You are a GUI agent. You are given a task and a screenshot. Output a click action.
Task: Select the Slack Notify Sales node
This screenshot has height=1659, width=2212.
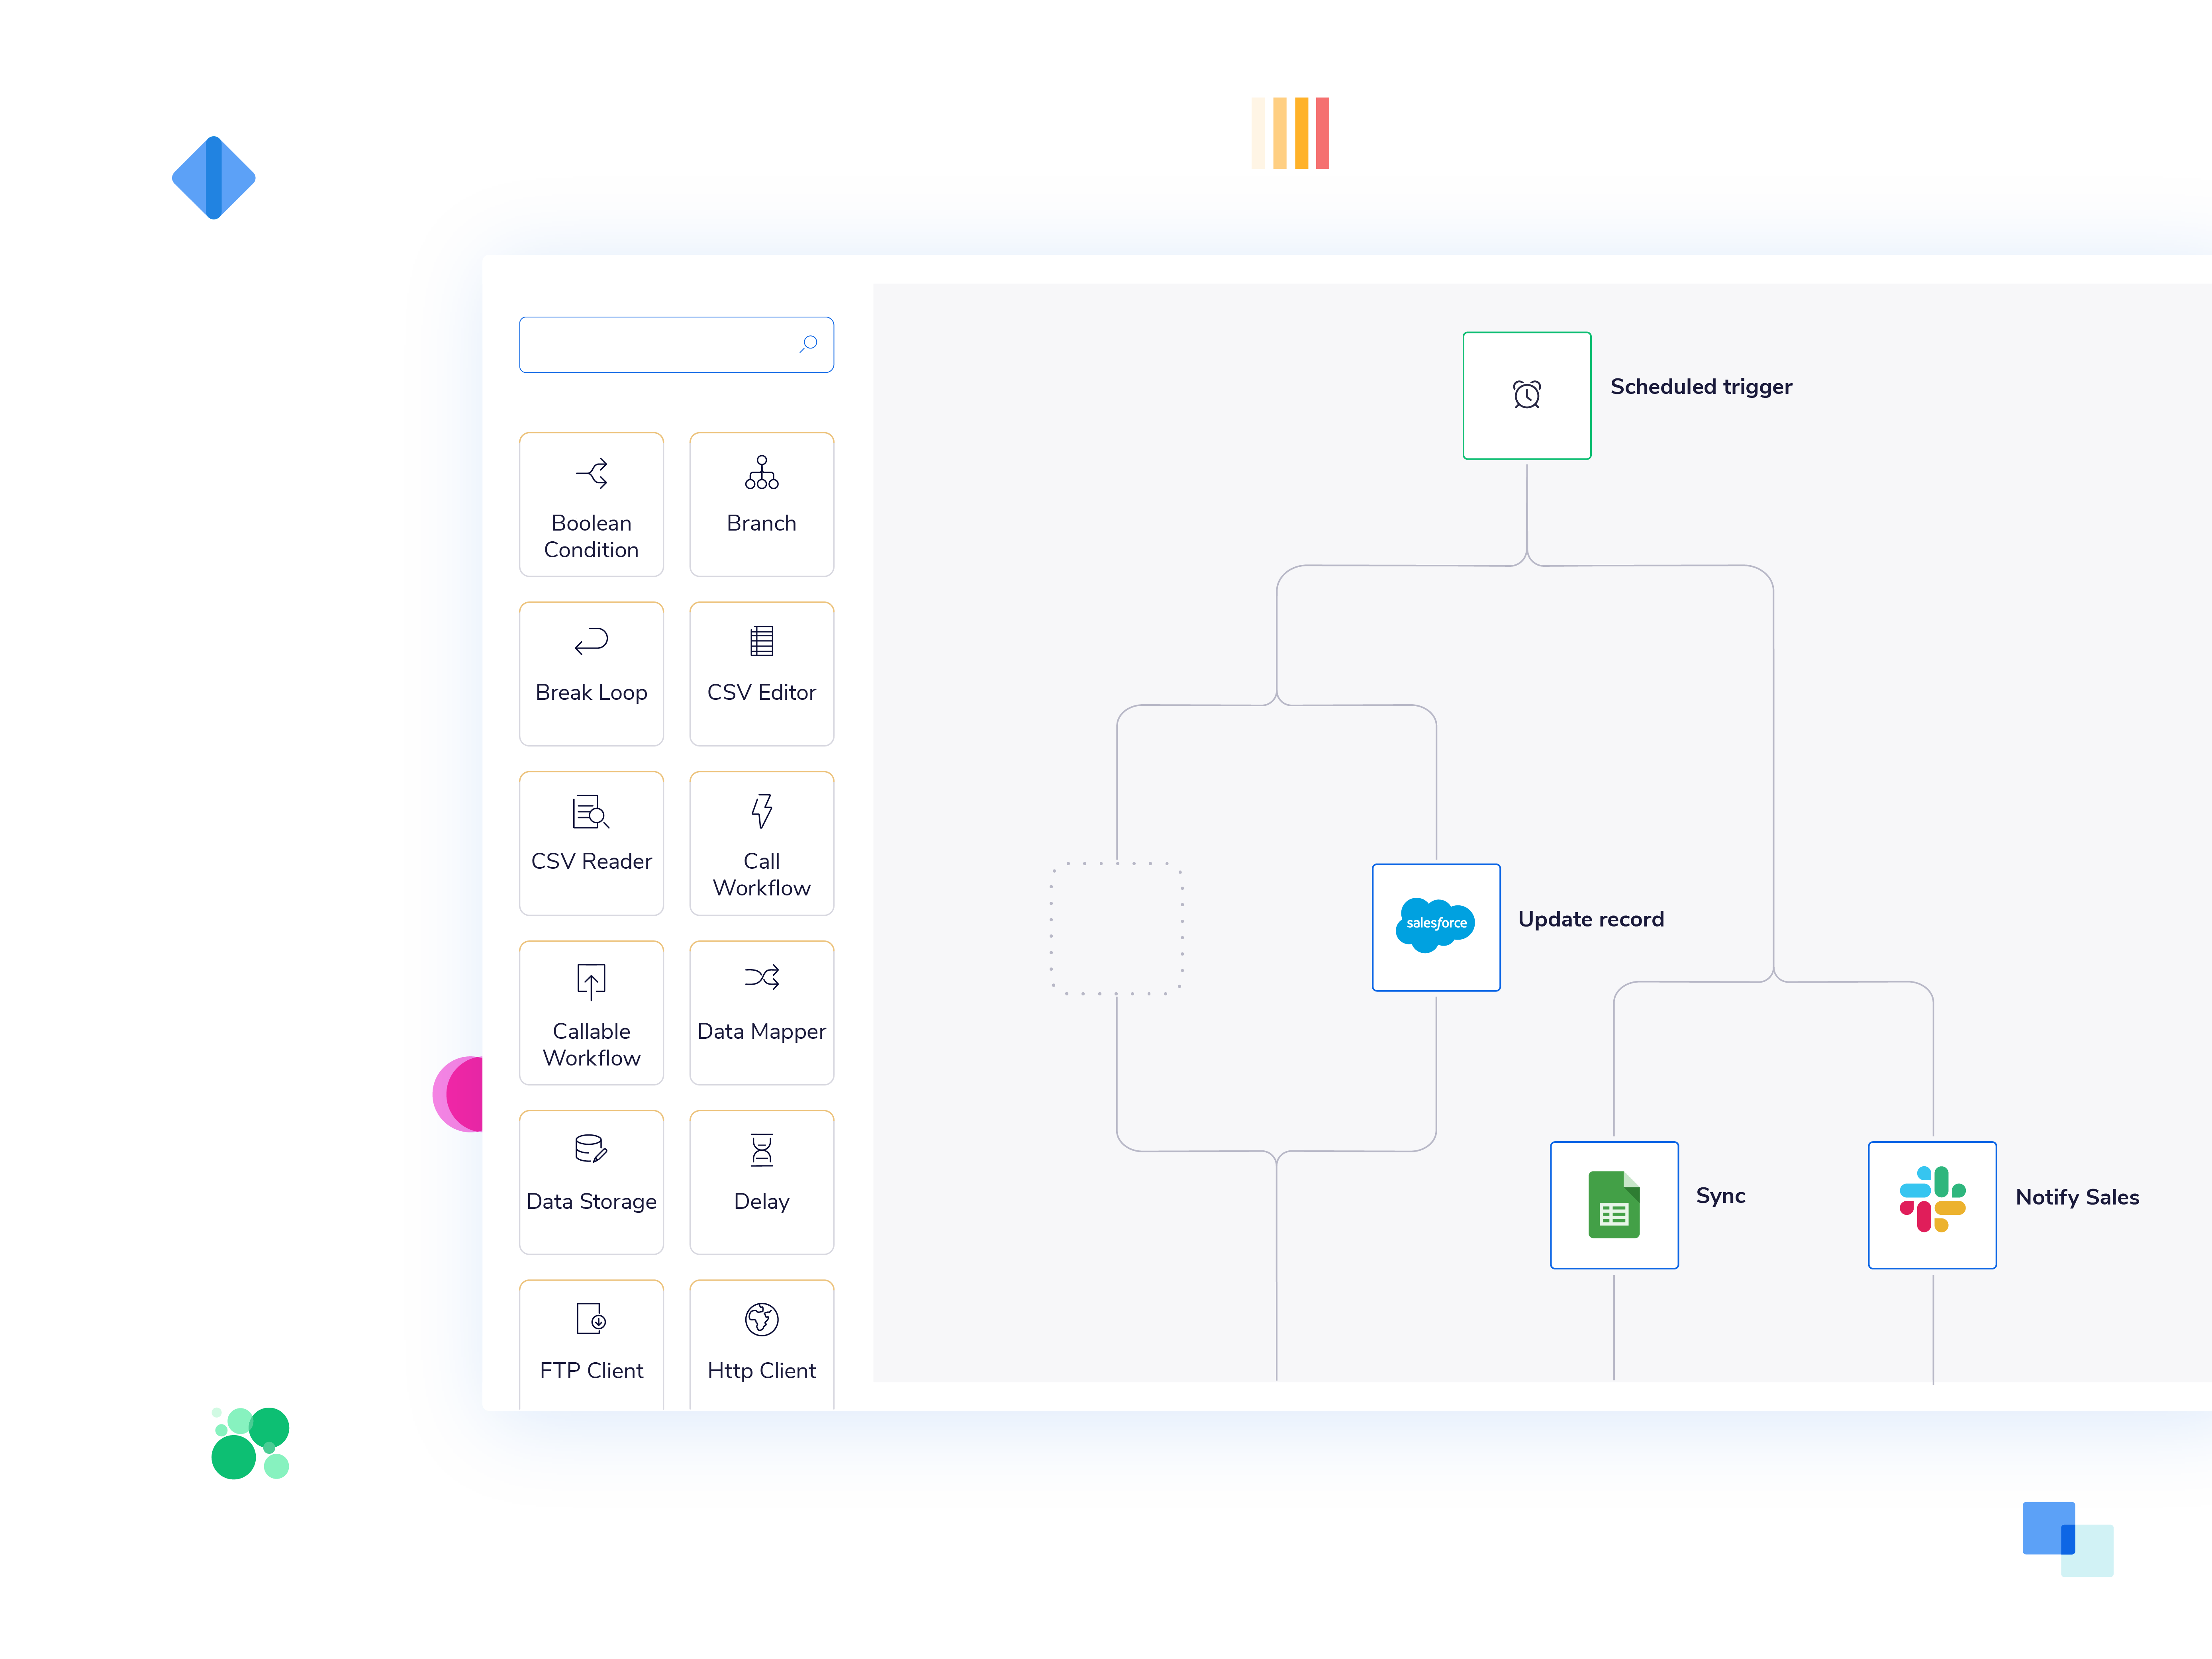pyautogui.click(x=1931, y=1197)
